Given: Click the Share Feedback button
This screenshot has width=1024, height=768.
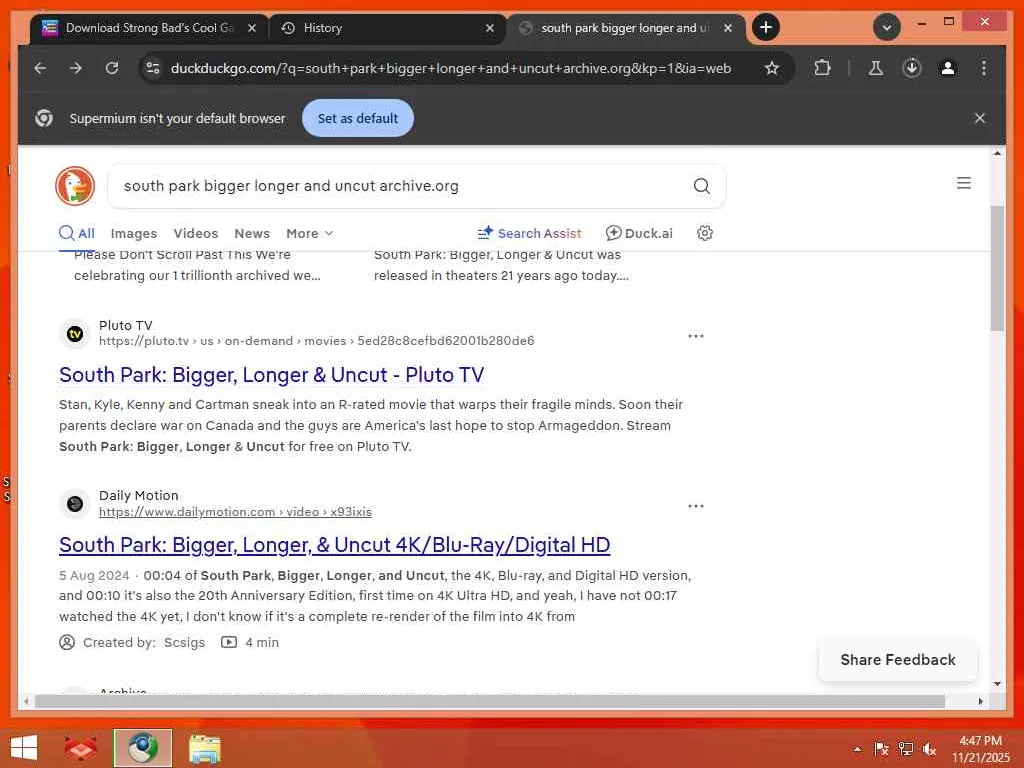Looking at the screenshot, I should (897, 660).
